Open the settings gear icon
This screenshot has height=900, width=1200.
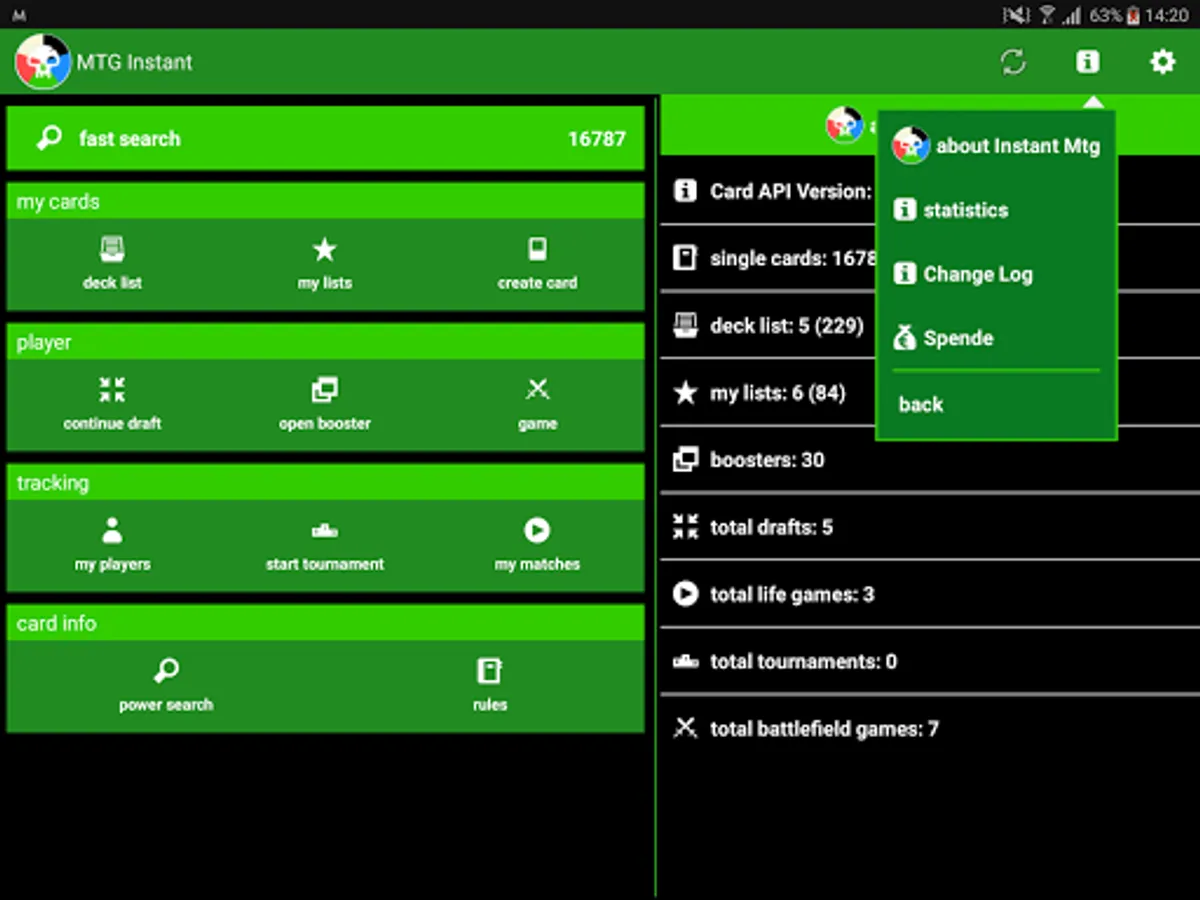pos(1162,62)
